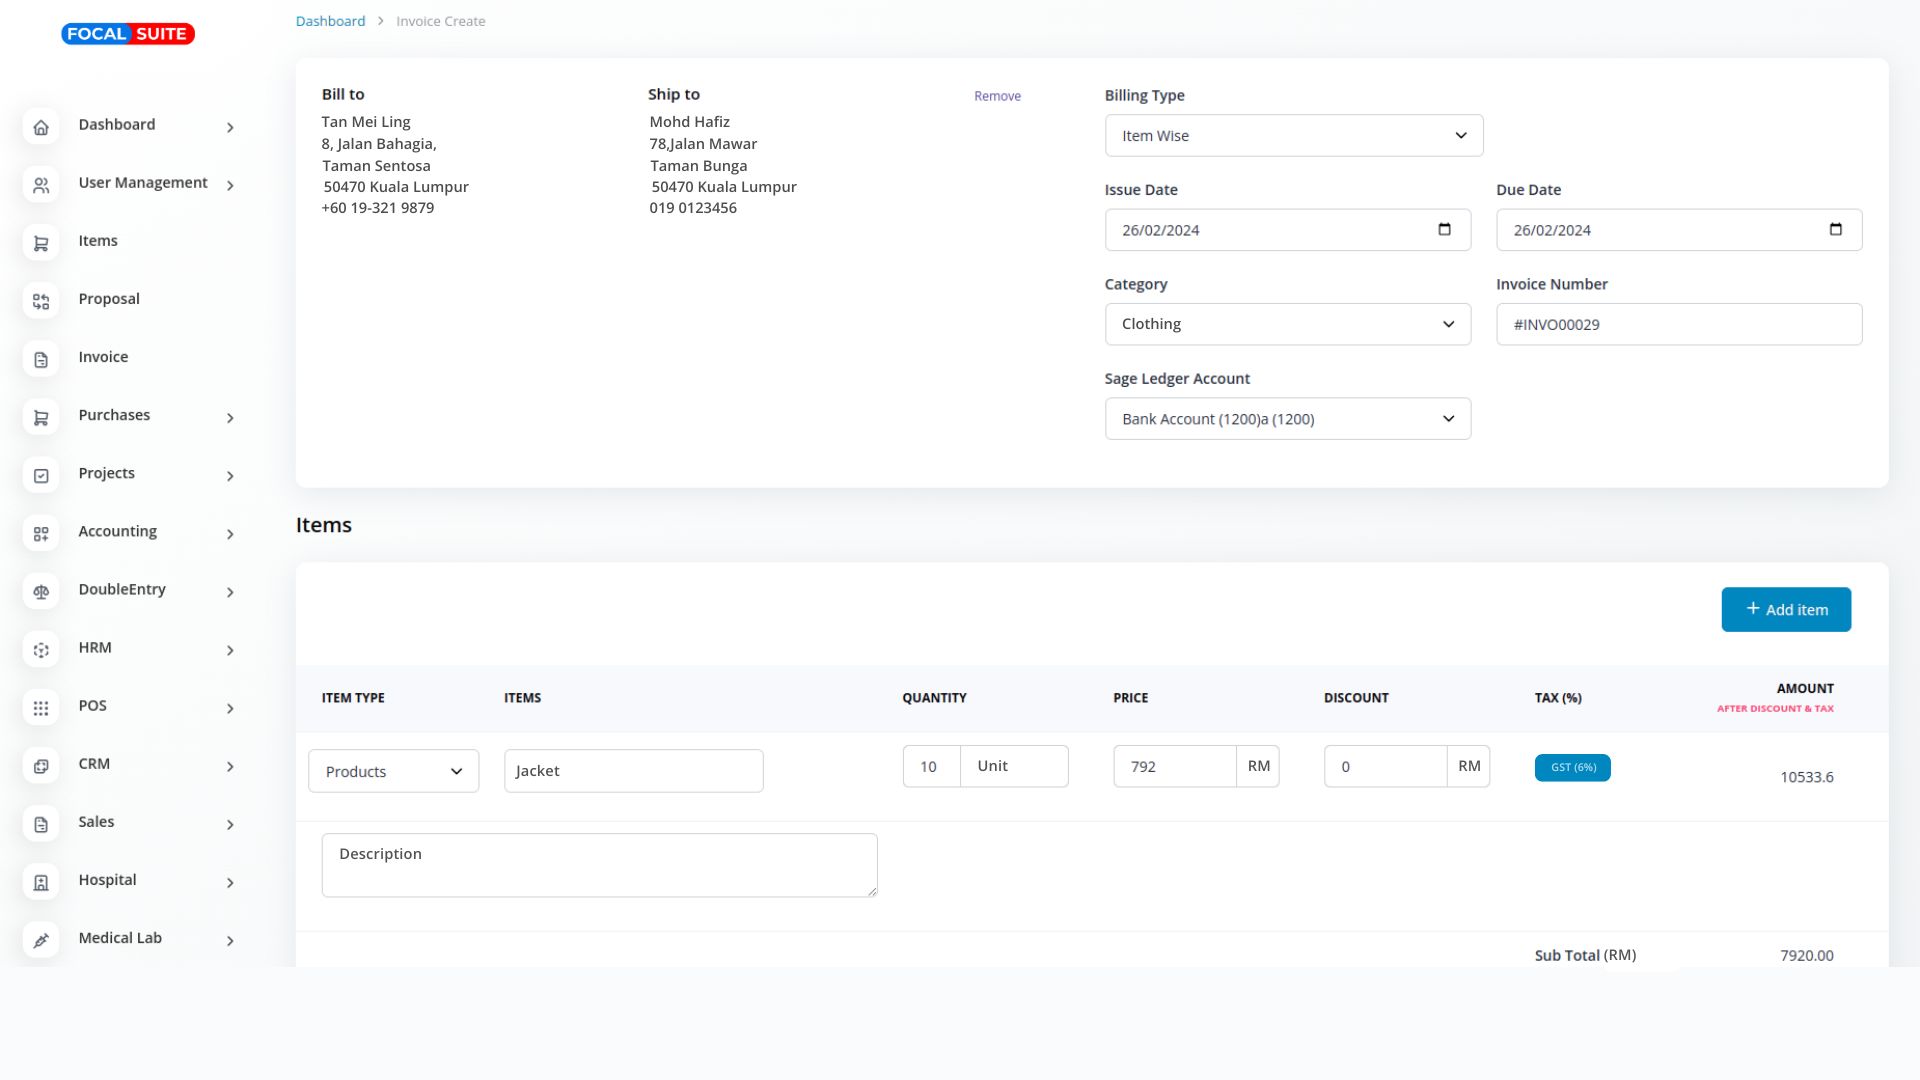Open the Due Date calendar picker

[x=1835, y=230]
